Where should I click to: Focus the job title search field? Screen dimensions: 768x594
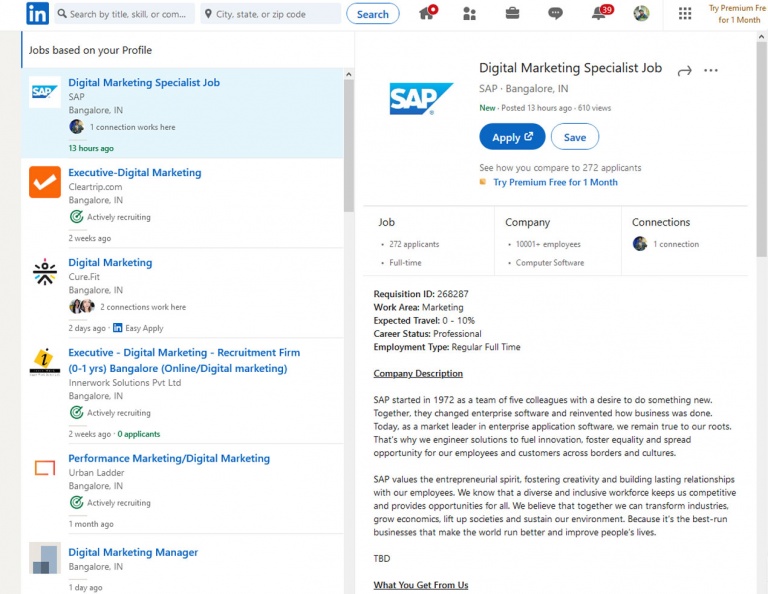coord(124,14)
